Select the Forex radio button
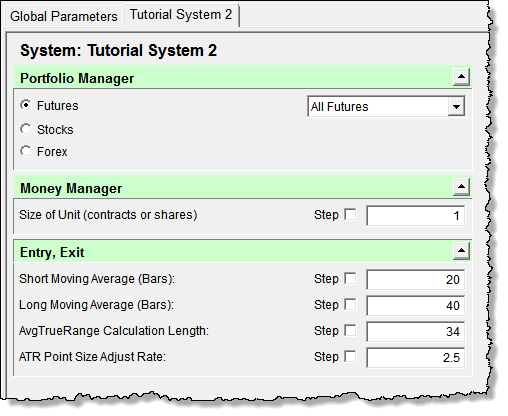Screen dimensions: 508x416 (26, 151)
